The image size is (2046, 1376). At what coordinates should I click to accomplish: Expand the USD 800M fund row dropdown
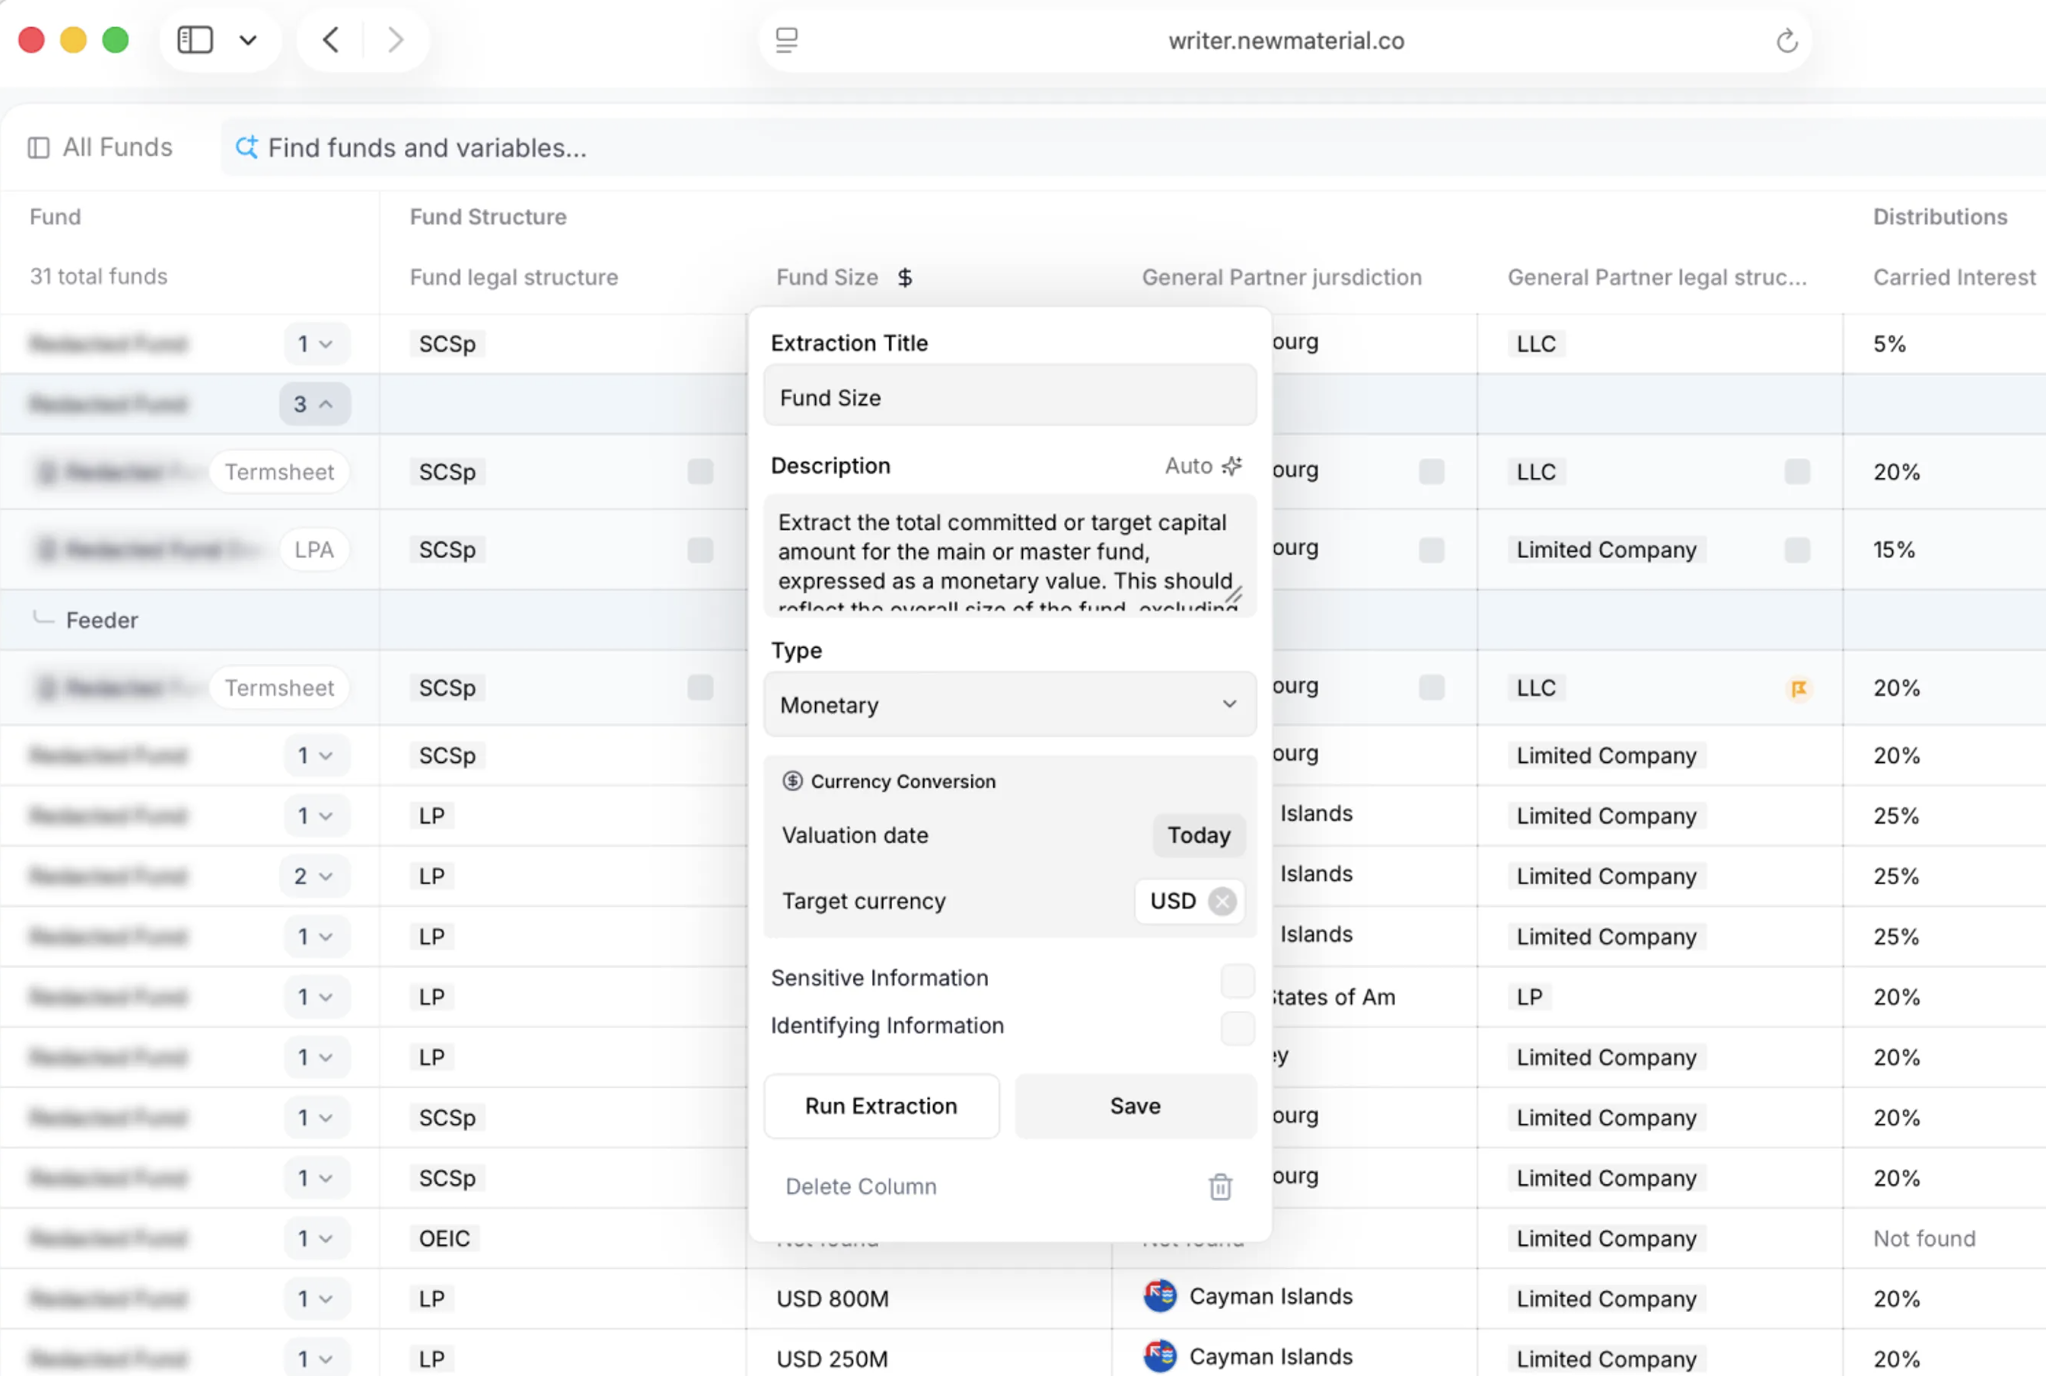(315, 1298)
